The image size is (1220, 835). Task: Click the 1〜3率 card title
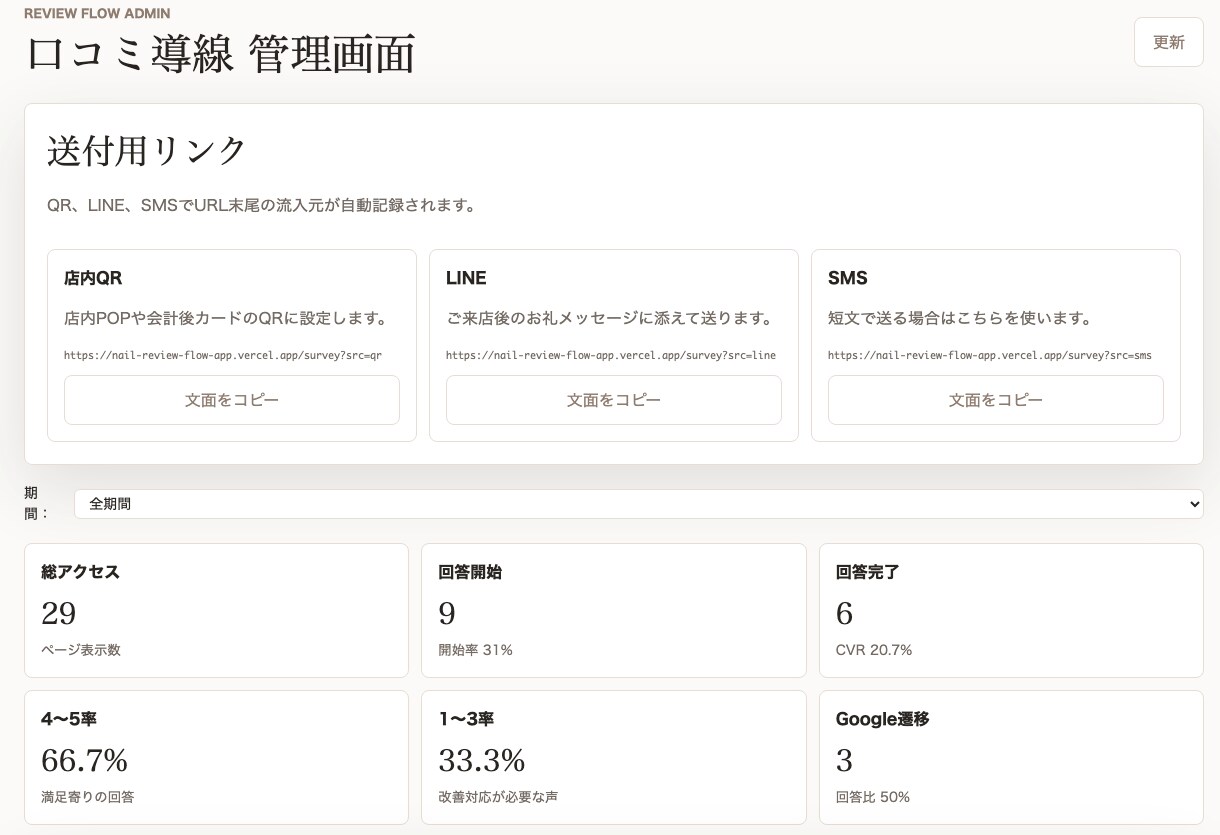pyautogui.click(x=466, y=719)
